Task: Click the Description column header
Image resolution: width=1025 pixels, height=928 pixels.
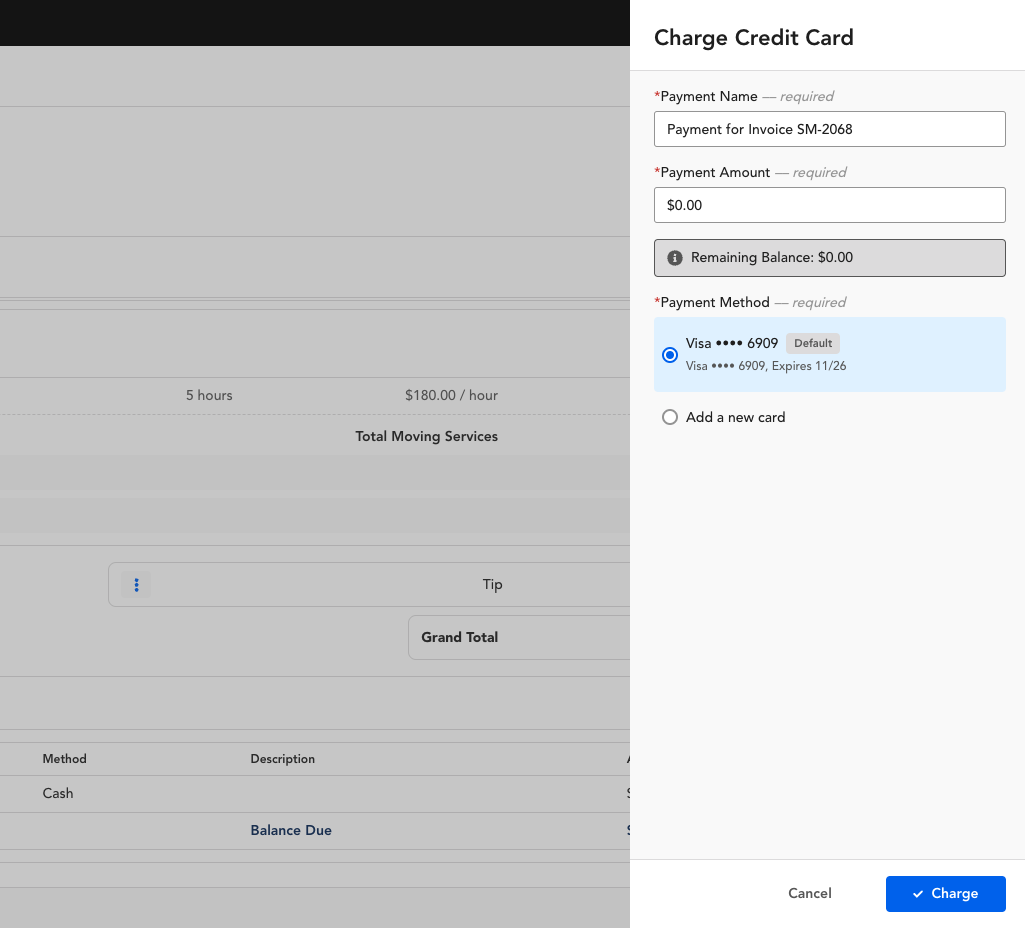Action: pyautogui.click(x=282, y=759)
